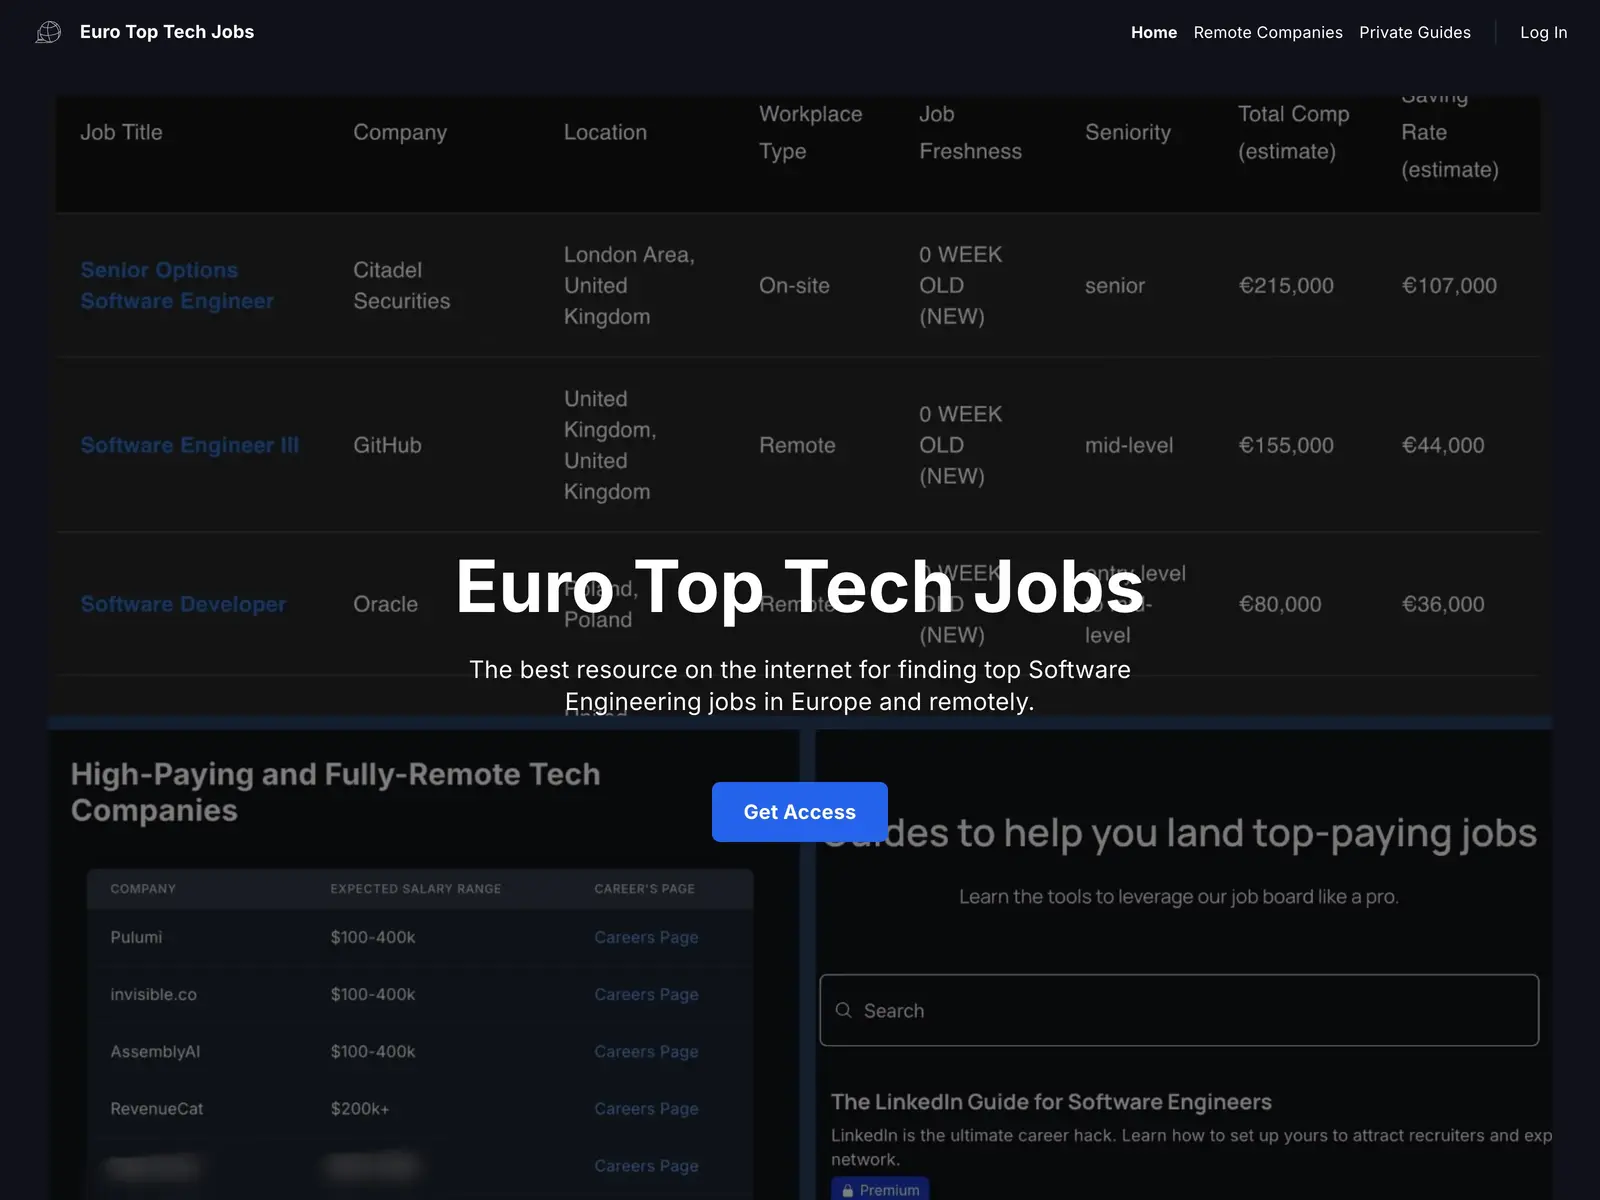The image size is (1600, 1200).
Task: Click the Job Title column header
Action: tap(121, 132)
